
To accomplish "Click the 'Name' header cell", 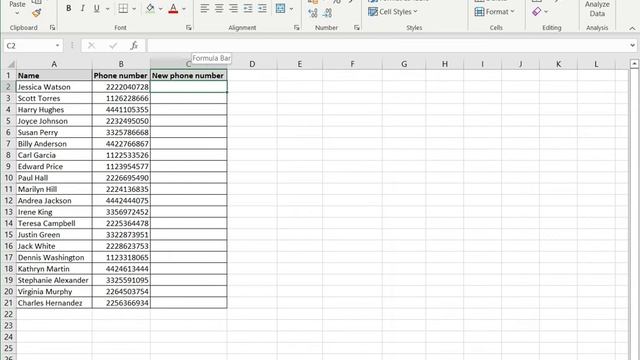I will [54, 76].
